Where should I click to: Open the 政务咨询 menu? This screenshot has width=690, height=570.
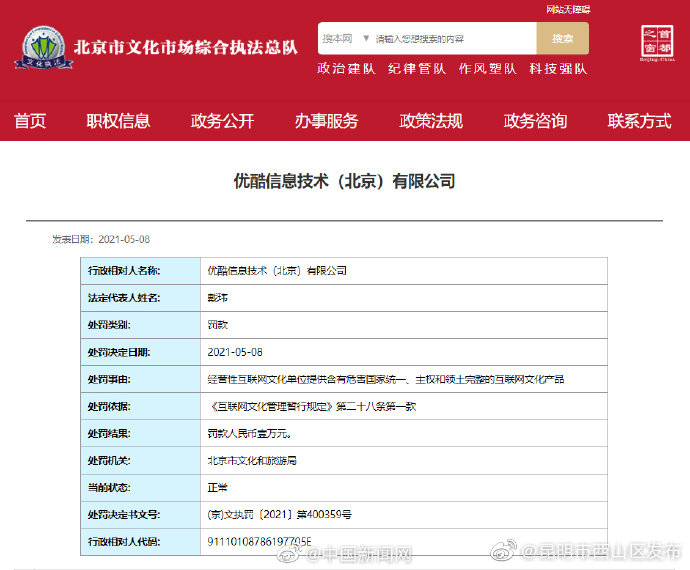536,121
